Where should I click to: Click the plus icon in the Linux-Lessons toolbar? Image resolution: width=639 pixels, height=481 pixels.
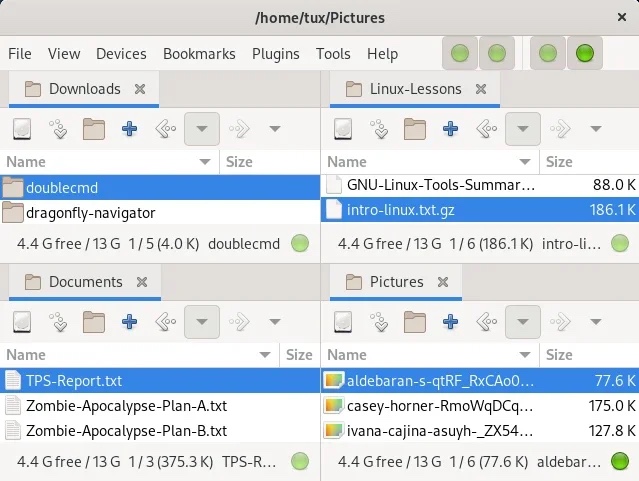(x=450, y=128)
